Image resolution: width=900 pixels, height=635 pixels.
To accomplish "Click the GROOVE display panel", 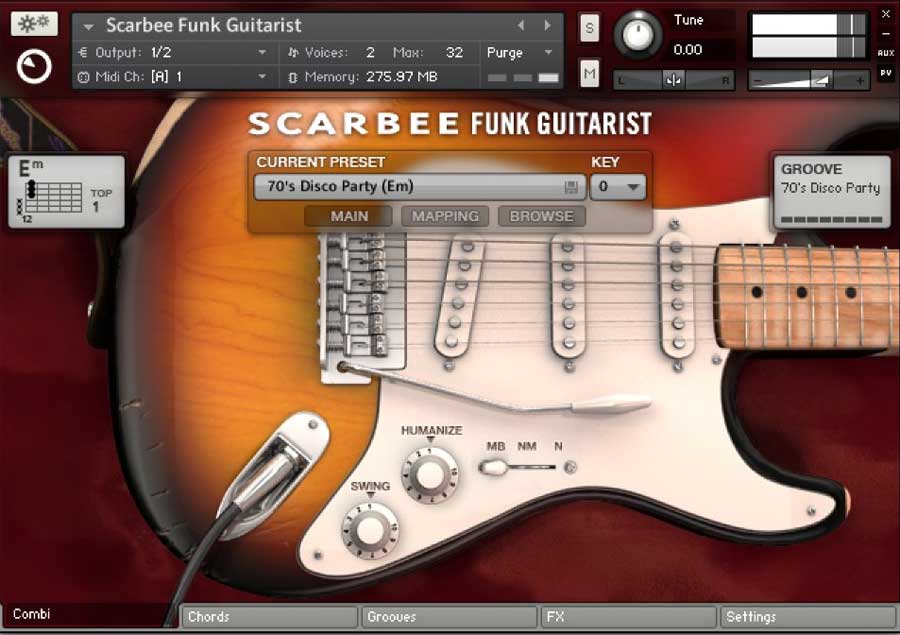I will click(x=831, y=192).
